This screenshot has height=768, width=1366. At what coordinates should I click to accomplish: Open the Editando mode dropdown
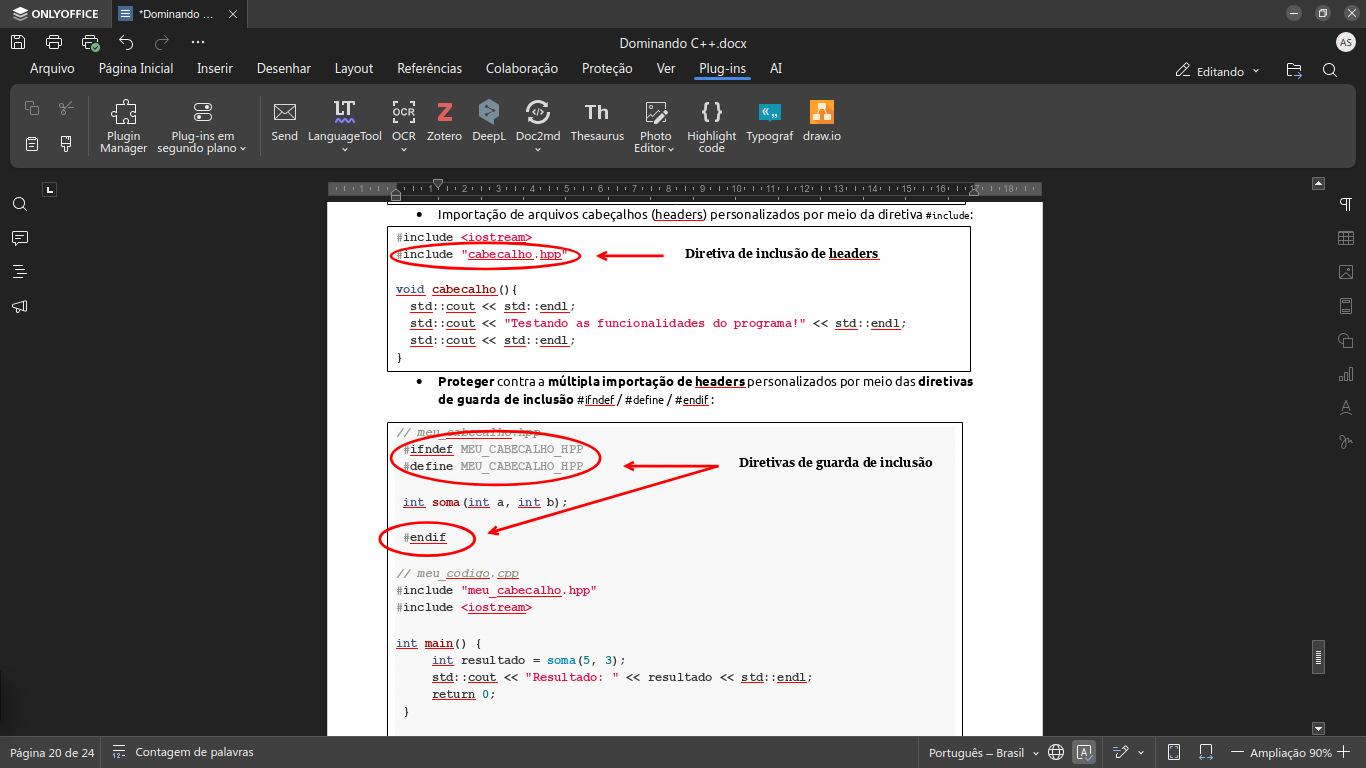pos(1218,71)
